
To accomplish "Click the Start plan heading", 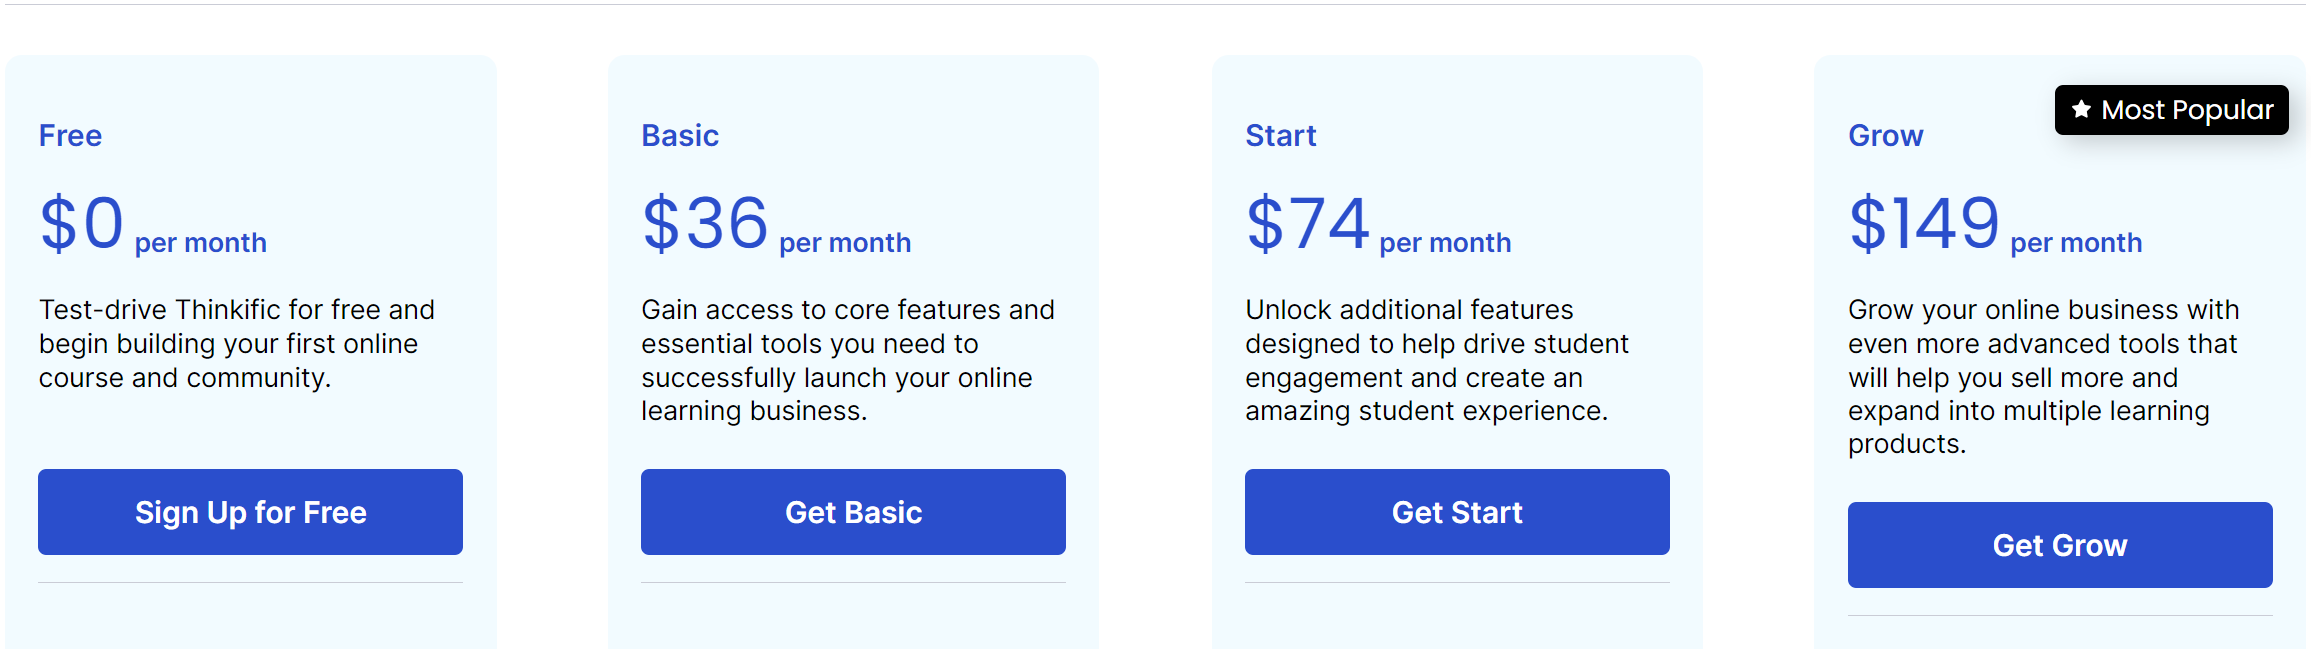I will click(x=1280, y=135).
